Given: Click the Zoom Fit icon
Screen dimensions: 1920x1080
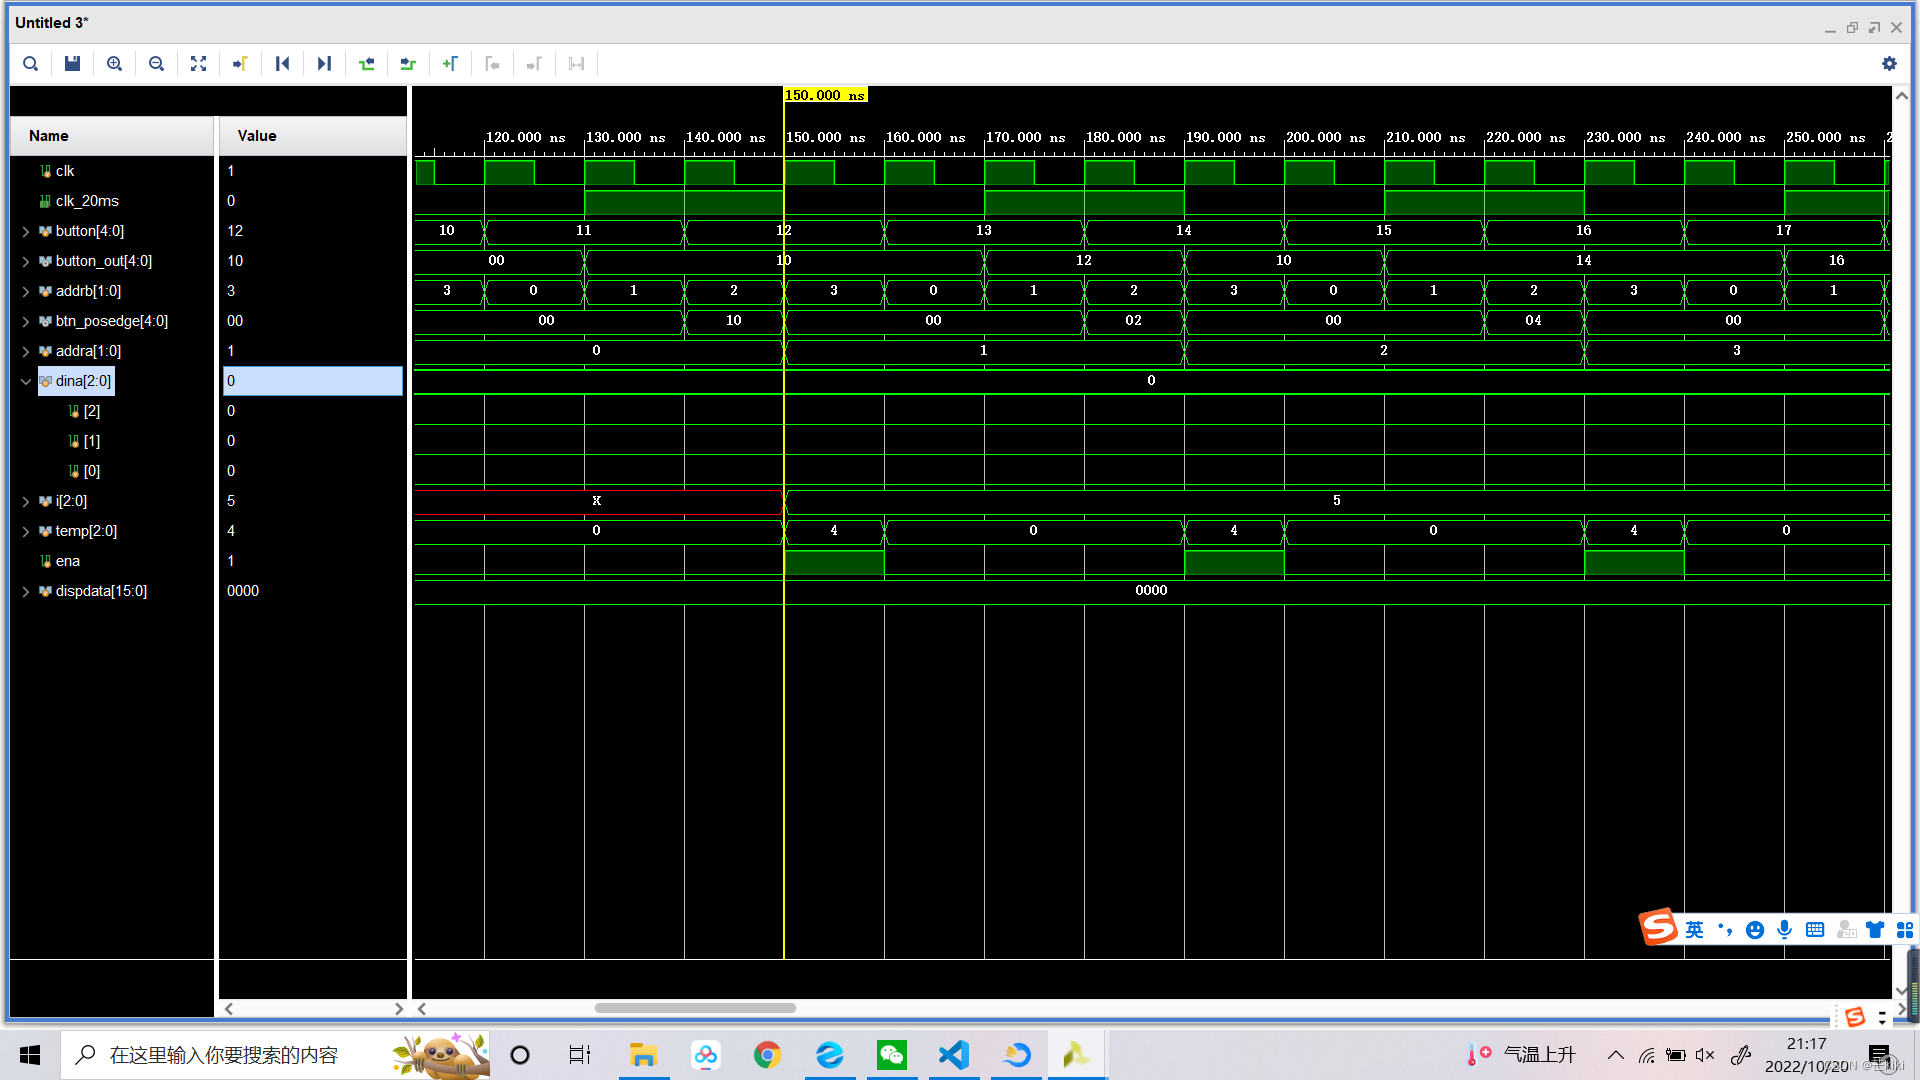Looking at the screenshot, I should tap(198, 64).
